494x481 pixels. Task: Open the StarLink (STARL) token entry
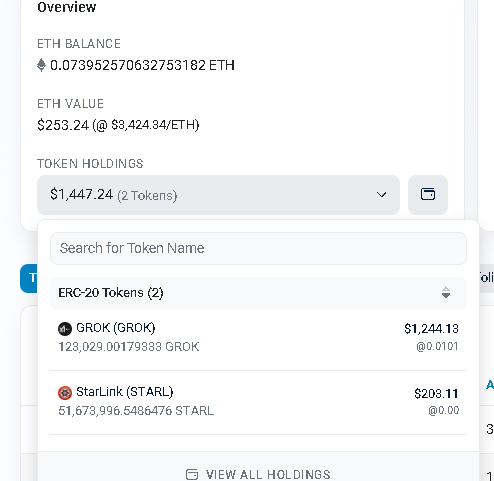(258, 401)
